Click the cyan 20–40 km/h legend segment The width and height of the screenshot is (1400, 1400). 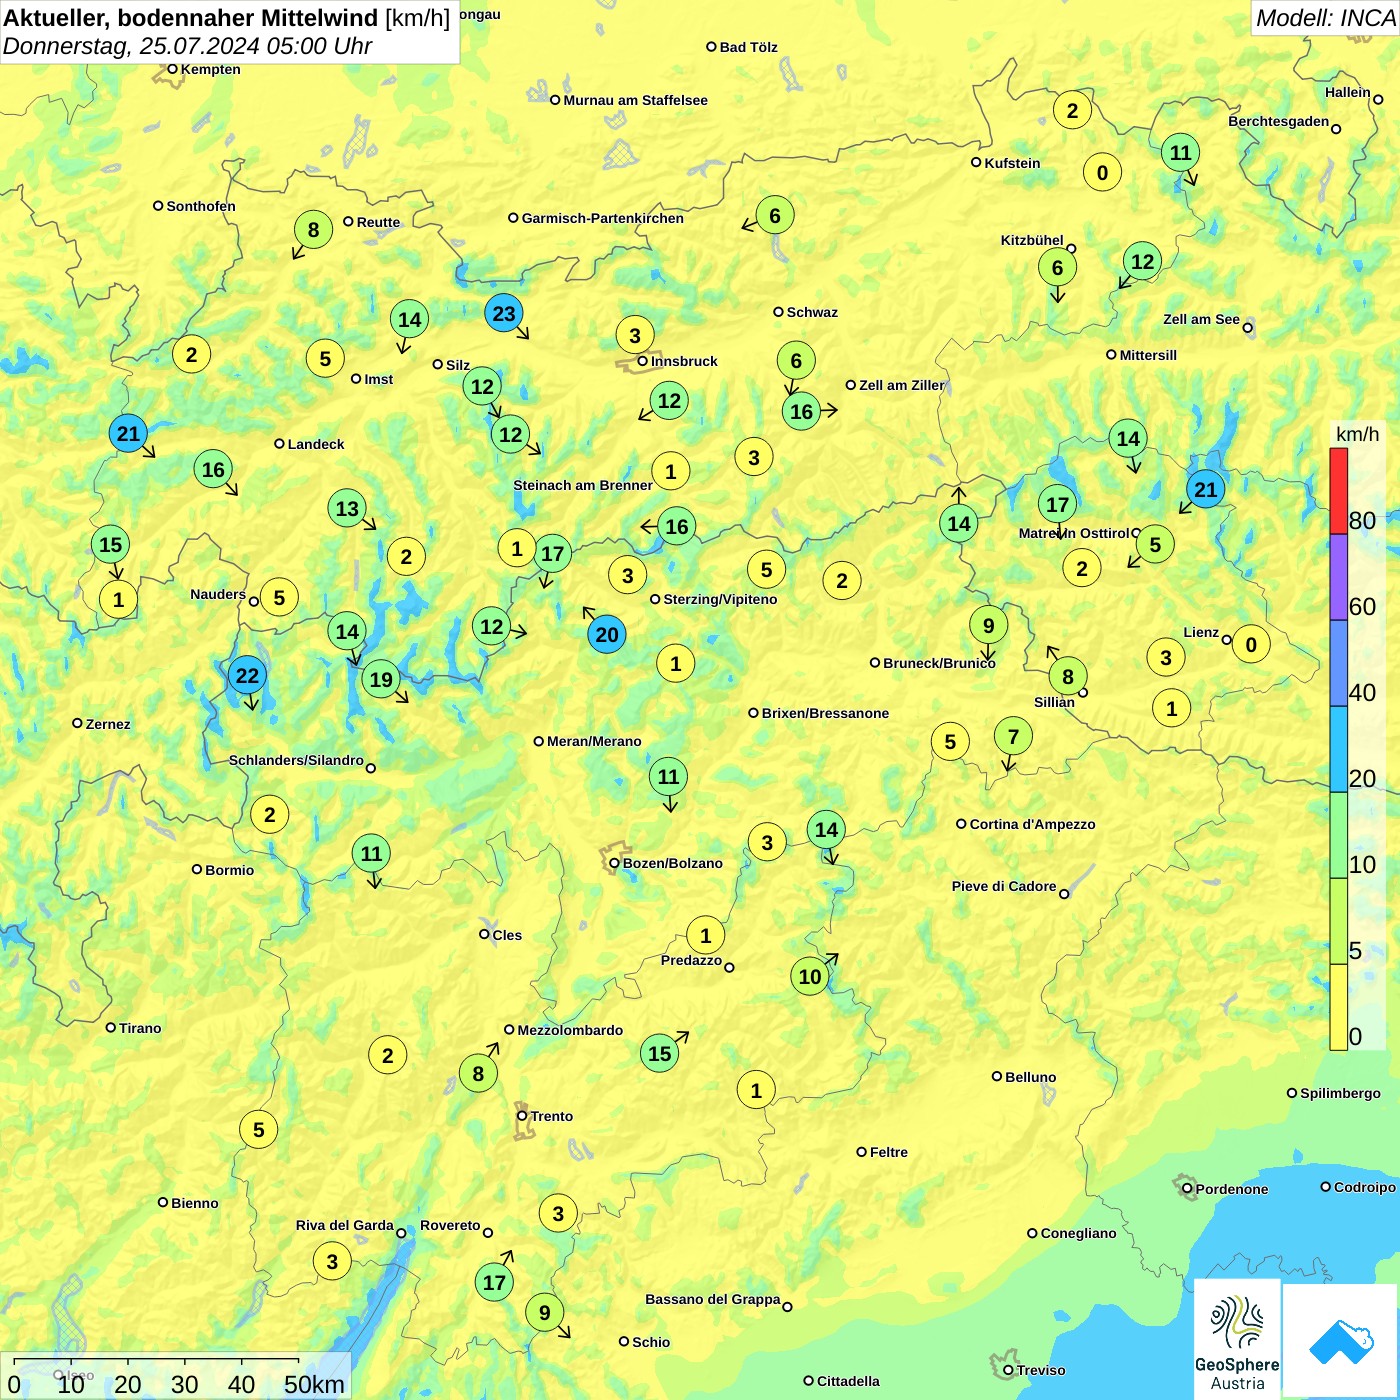(x=1338, y=749)
